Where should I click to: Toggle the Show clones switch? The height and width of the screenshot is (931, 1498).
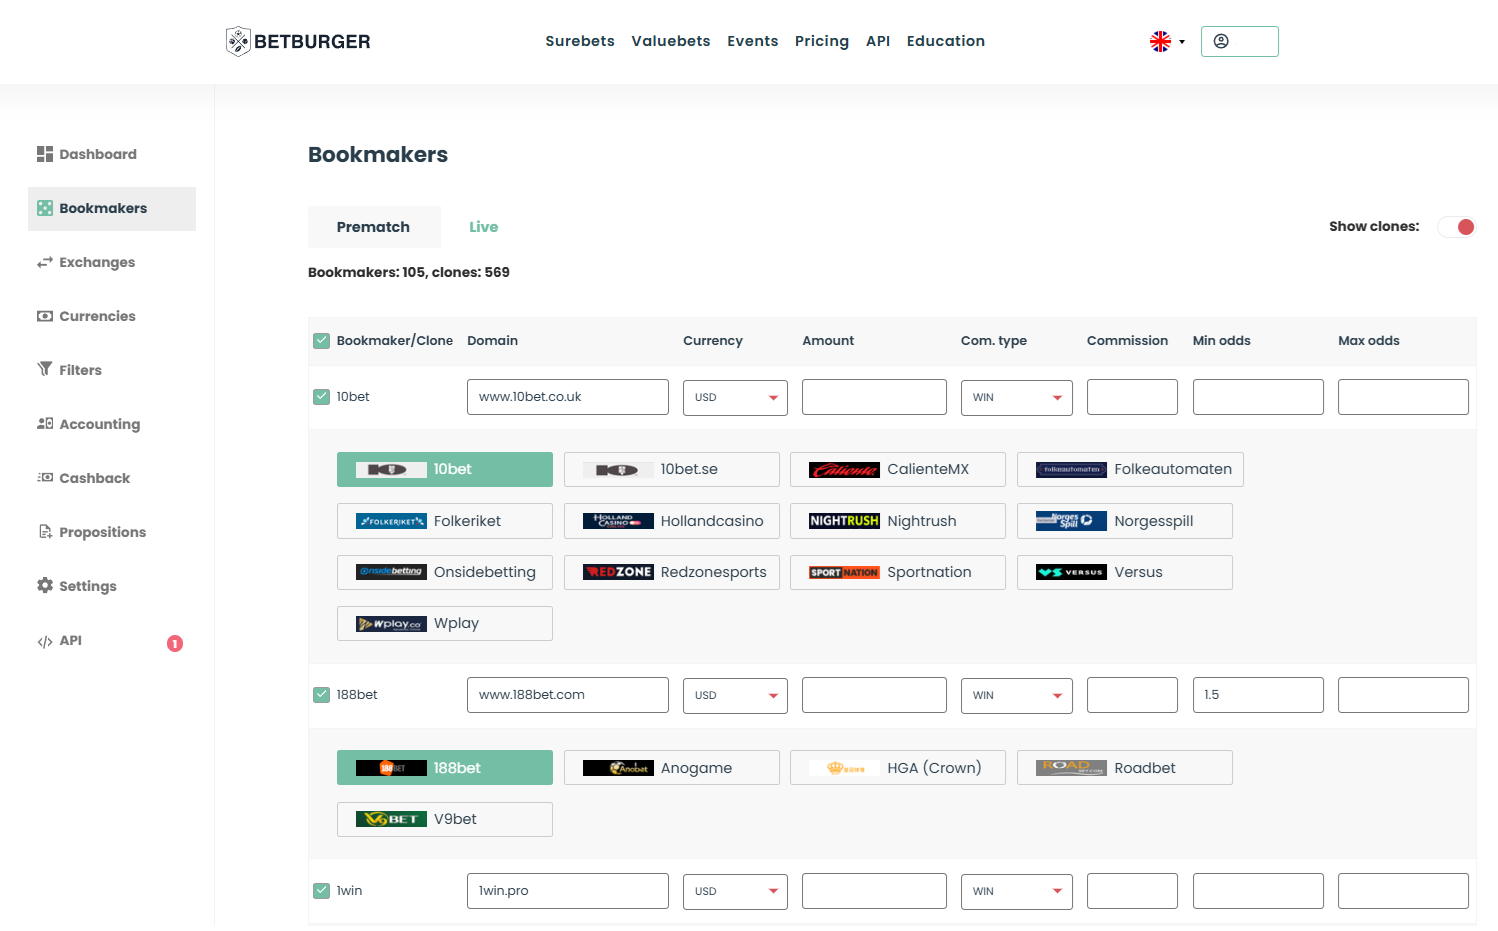(x=1457, y=227)
